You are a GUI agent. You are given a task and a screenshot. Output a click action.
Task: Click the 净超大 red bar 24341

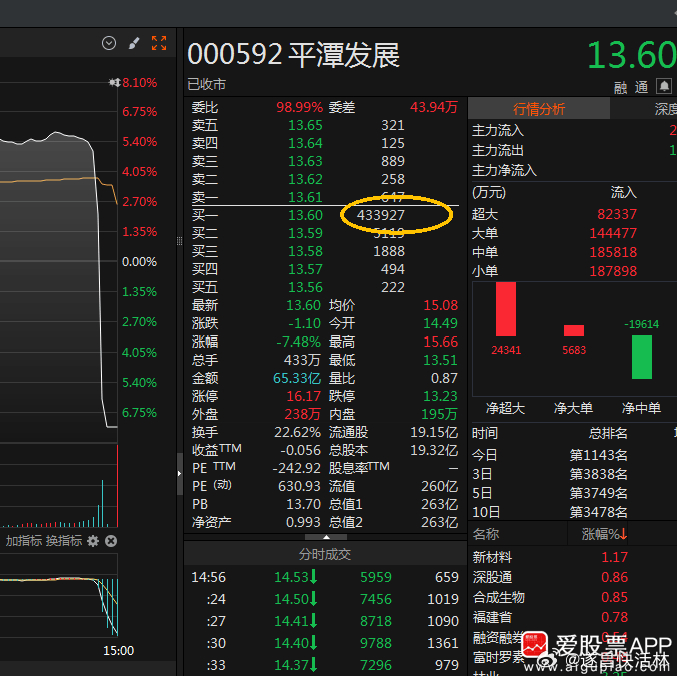point(506,309)
